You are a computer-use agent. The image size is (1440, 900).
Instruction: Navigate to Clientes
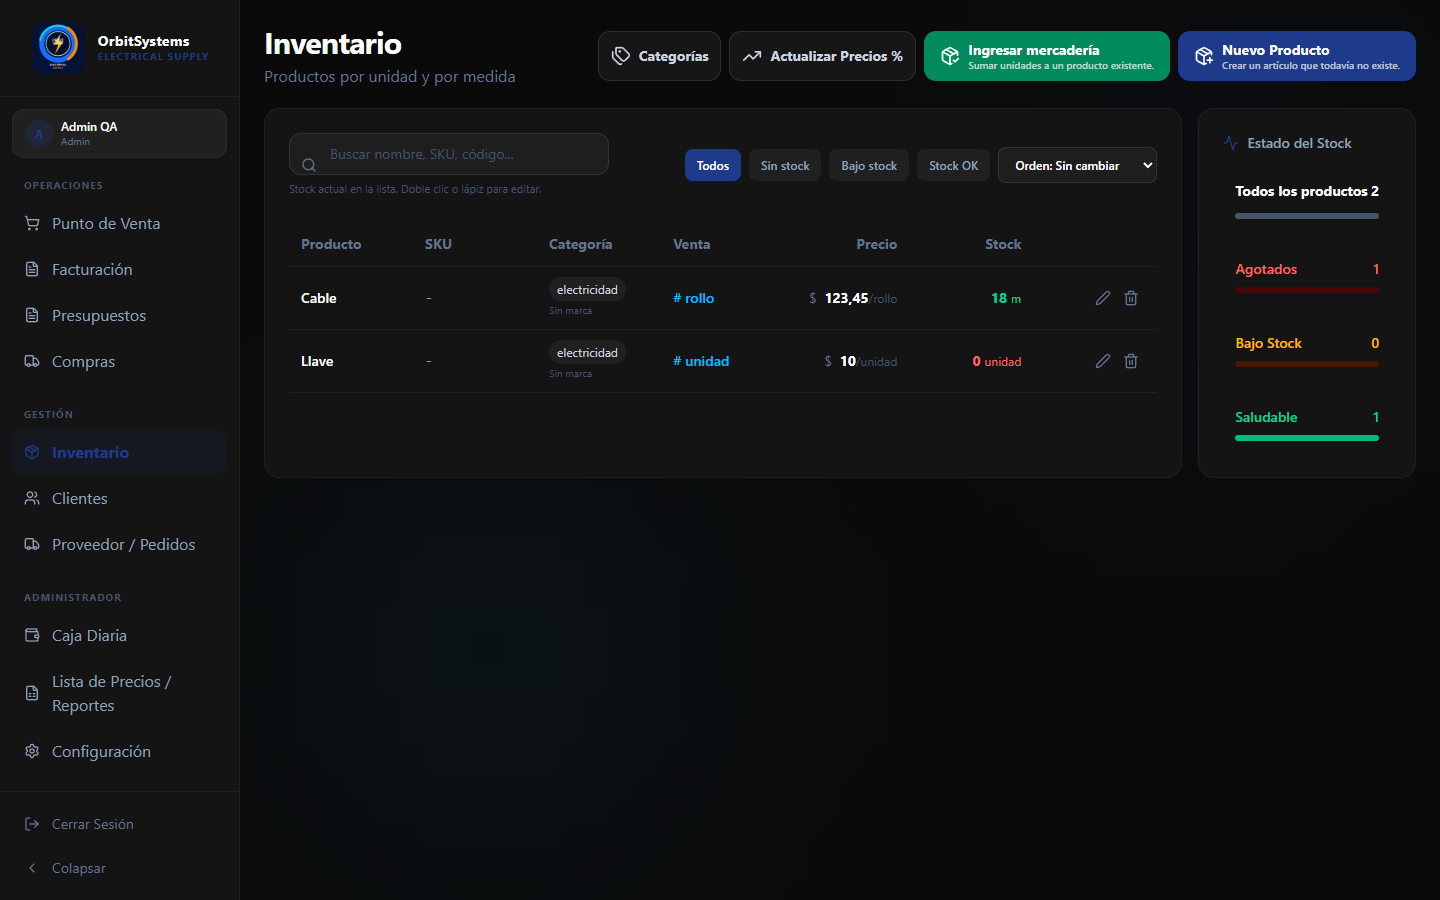pyautogui.click(x=120, y=498)
